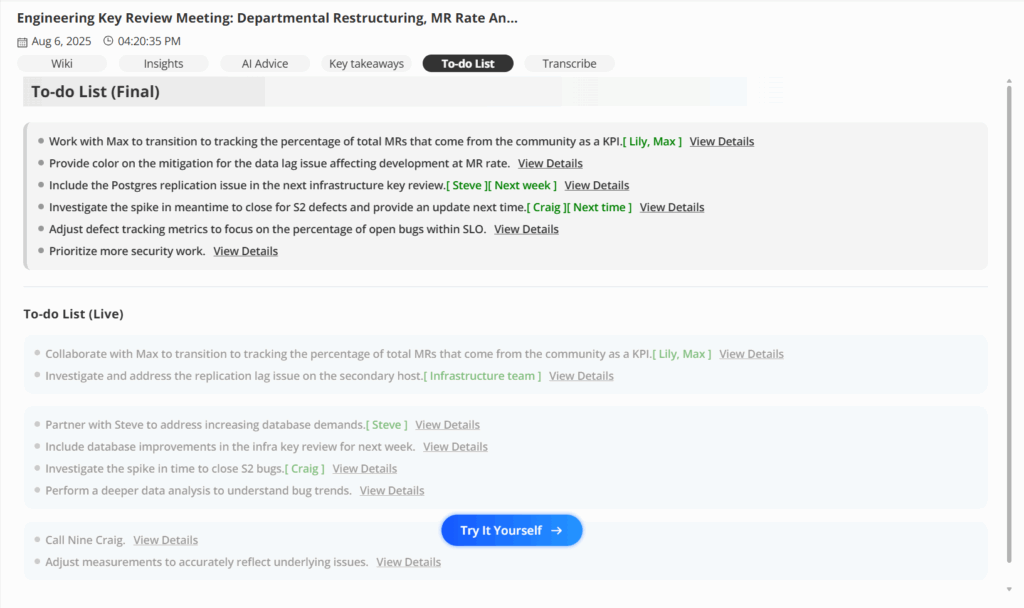Switch to the Wiki tab
This screenshot has height=608, width=1024.
coord(61,63)
